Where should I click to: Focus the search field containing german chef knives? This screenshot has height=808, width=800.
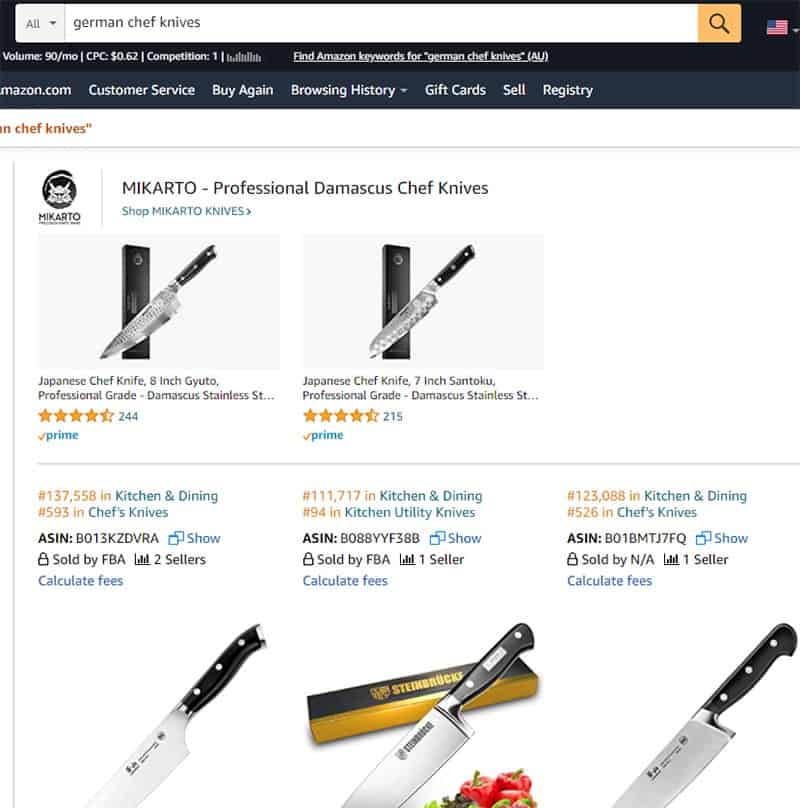click(381, 24)
